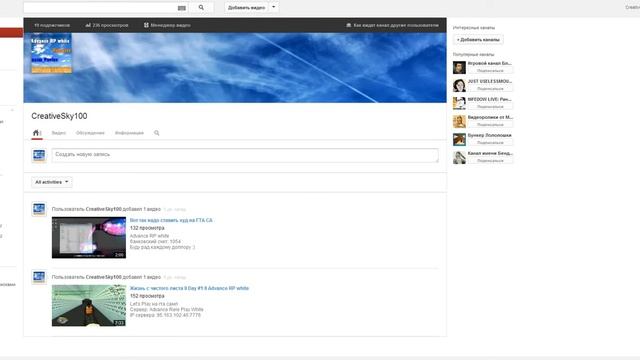Screen dimensions: 640x360
Task: Click the '132 просмотра' view count text
Action: [x=147, y=228]
